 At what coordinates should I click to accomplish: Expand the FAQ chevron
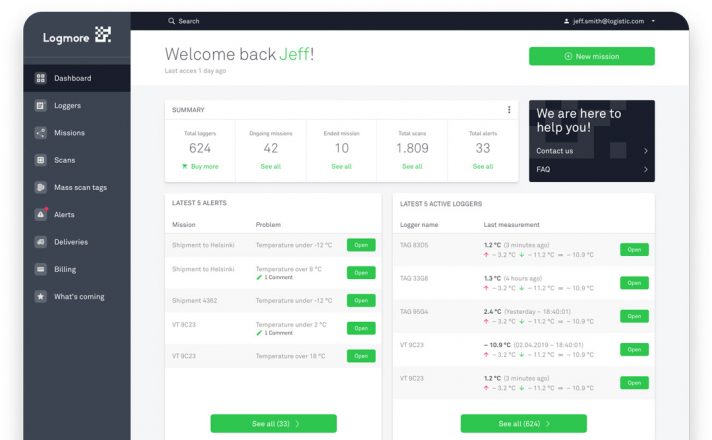click(x=645, y=169)
